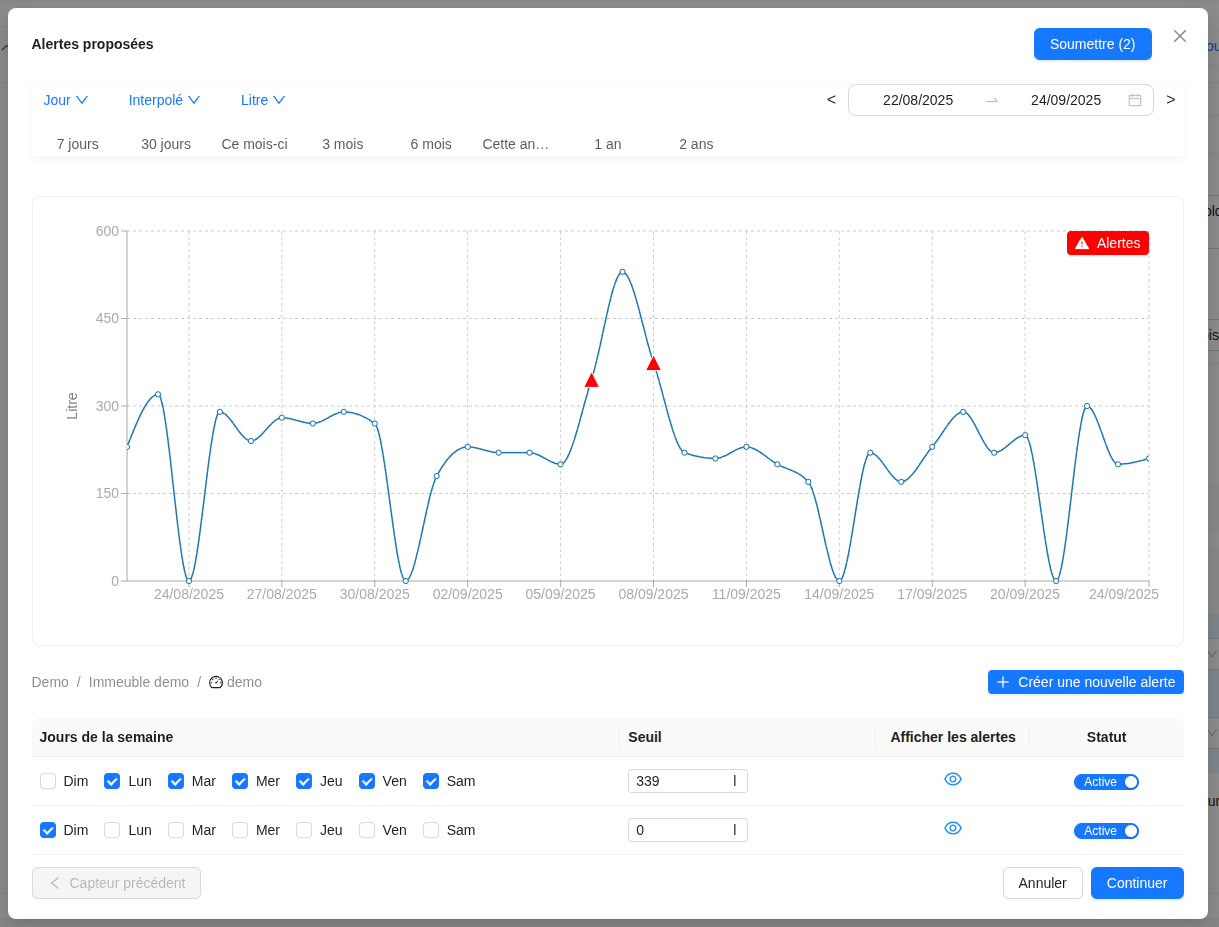Show alerts for the 0 threshold row
1219x927 pixels.
pyautogui.click(x=952, y=828)
